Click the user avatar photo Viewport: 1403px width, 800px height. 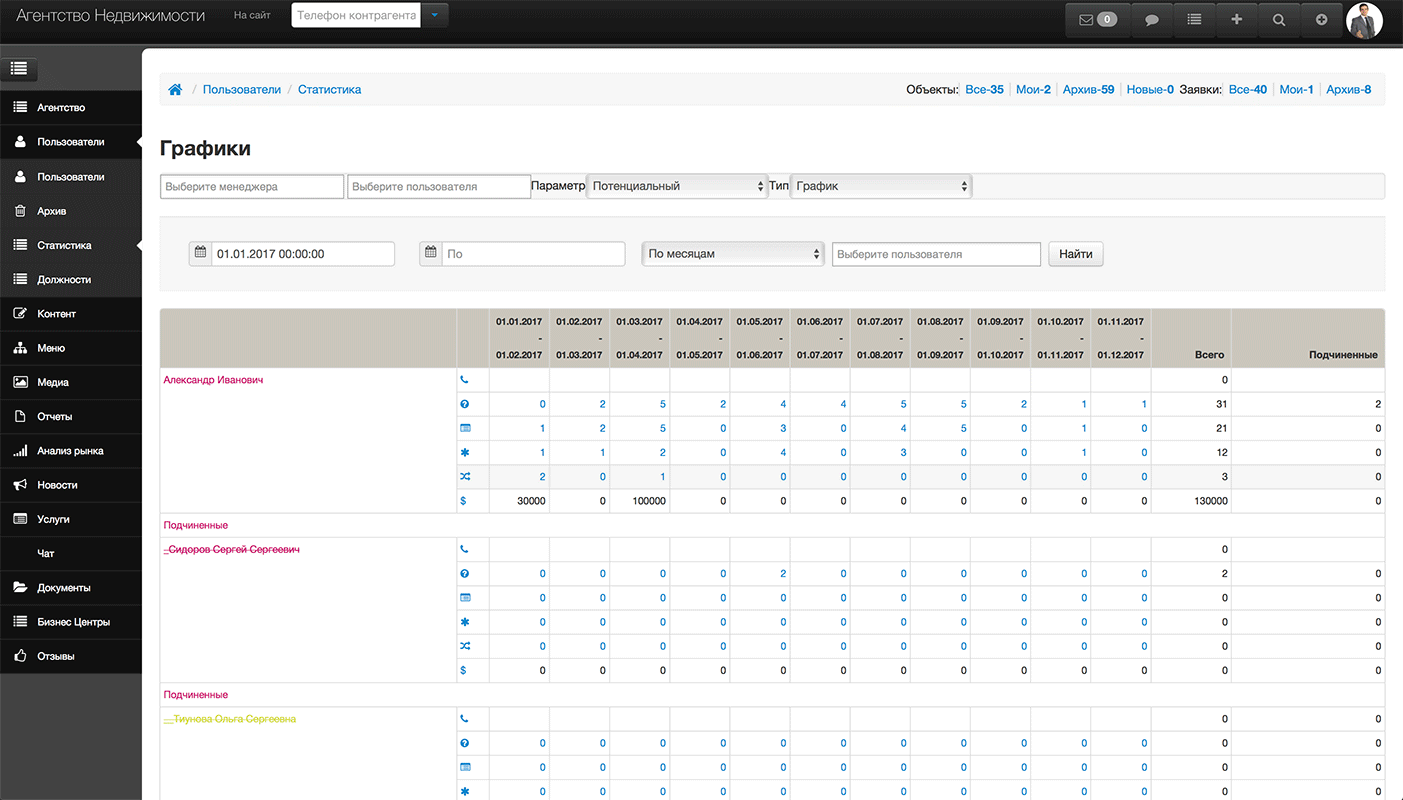(x=1364, y=20)
